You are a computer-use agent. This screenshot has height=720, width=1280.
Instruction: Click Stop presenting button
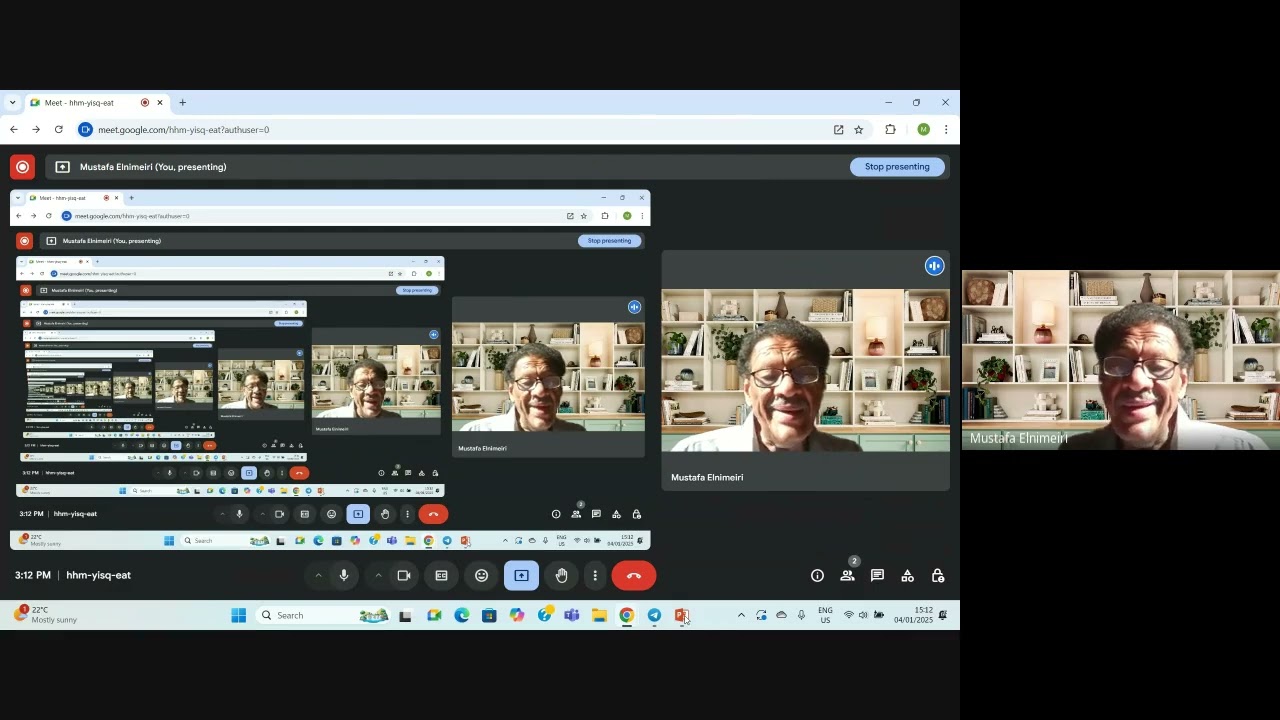897,167
